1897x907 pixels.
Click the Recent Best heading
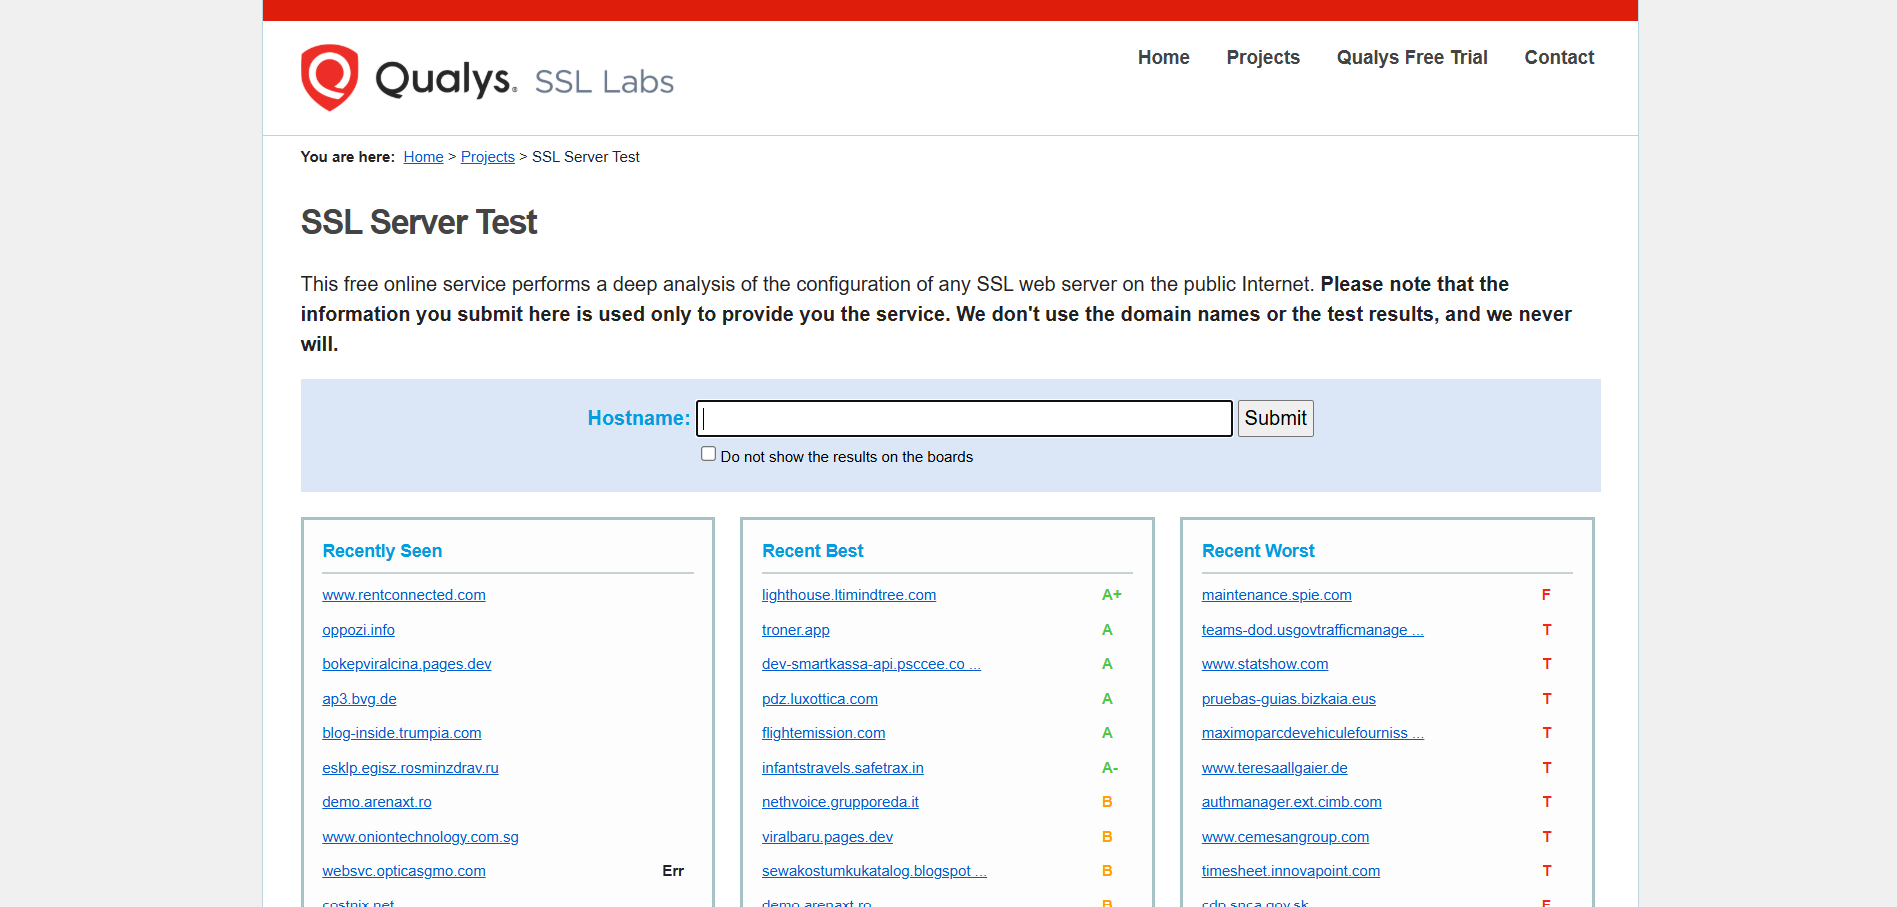[813, 551]
